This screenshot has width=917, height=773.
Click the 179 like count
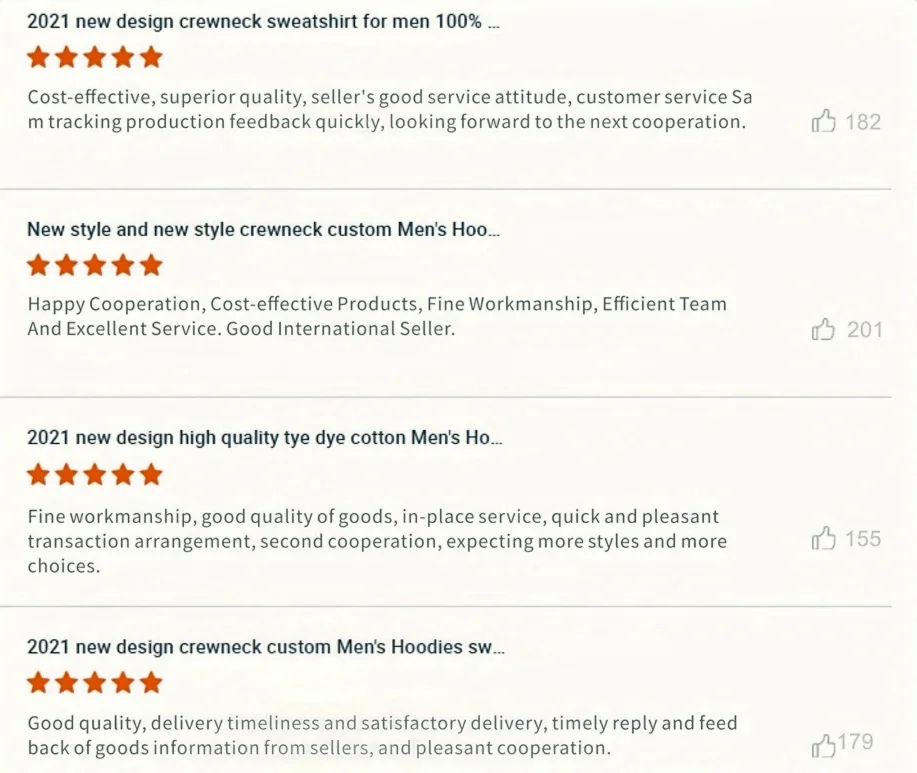point(856,741)
